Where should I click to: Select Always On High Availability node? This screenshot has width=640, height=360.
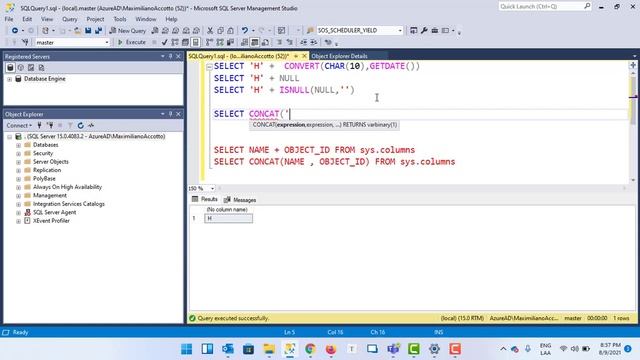(67, 187)
